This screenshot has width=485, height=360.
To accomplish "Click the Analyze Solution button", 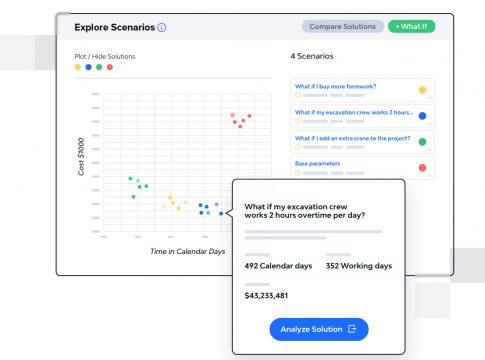I will tap(319, 329).
